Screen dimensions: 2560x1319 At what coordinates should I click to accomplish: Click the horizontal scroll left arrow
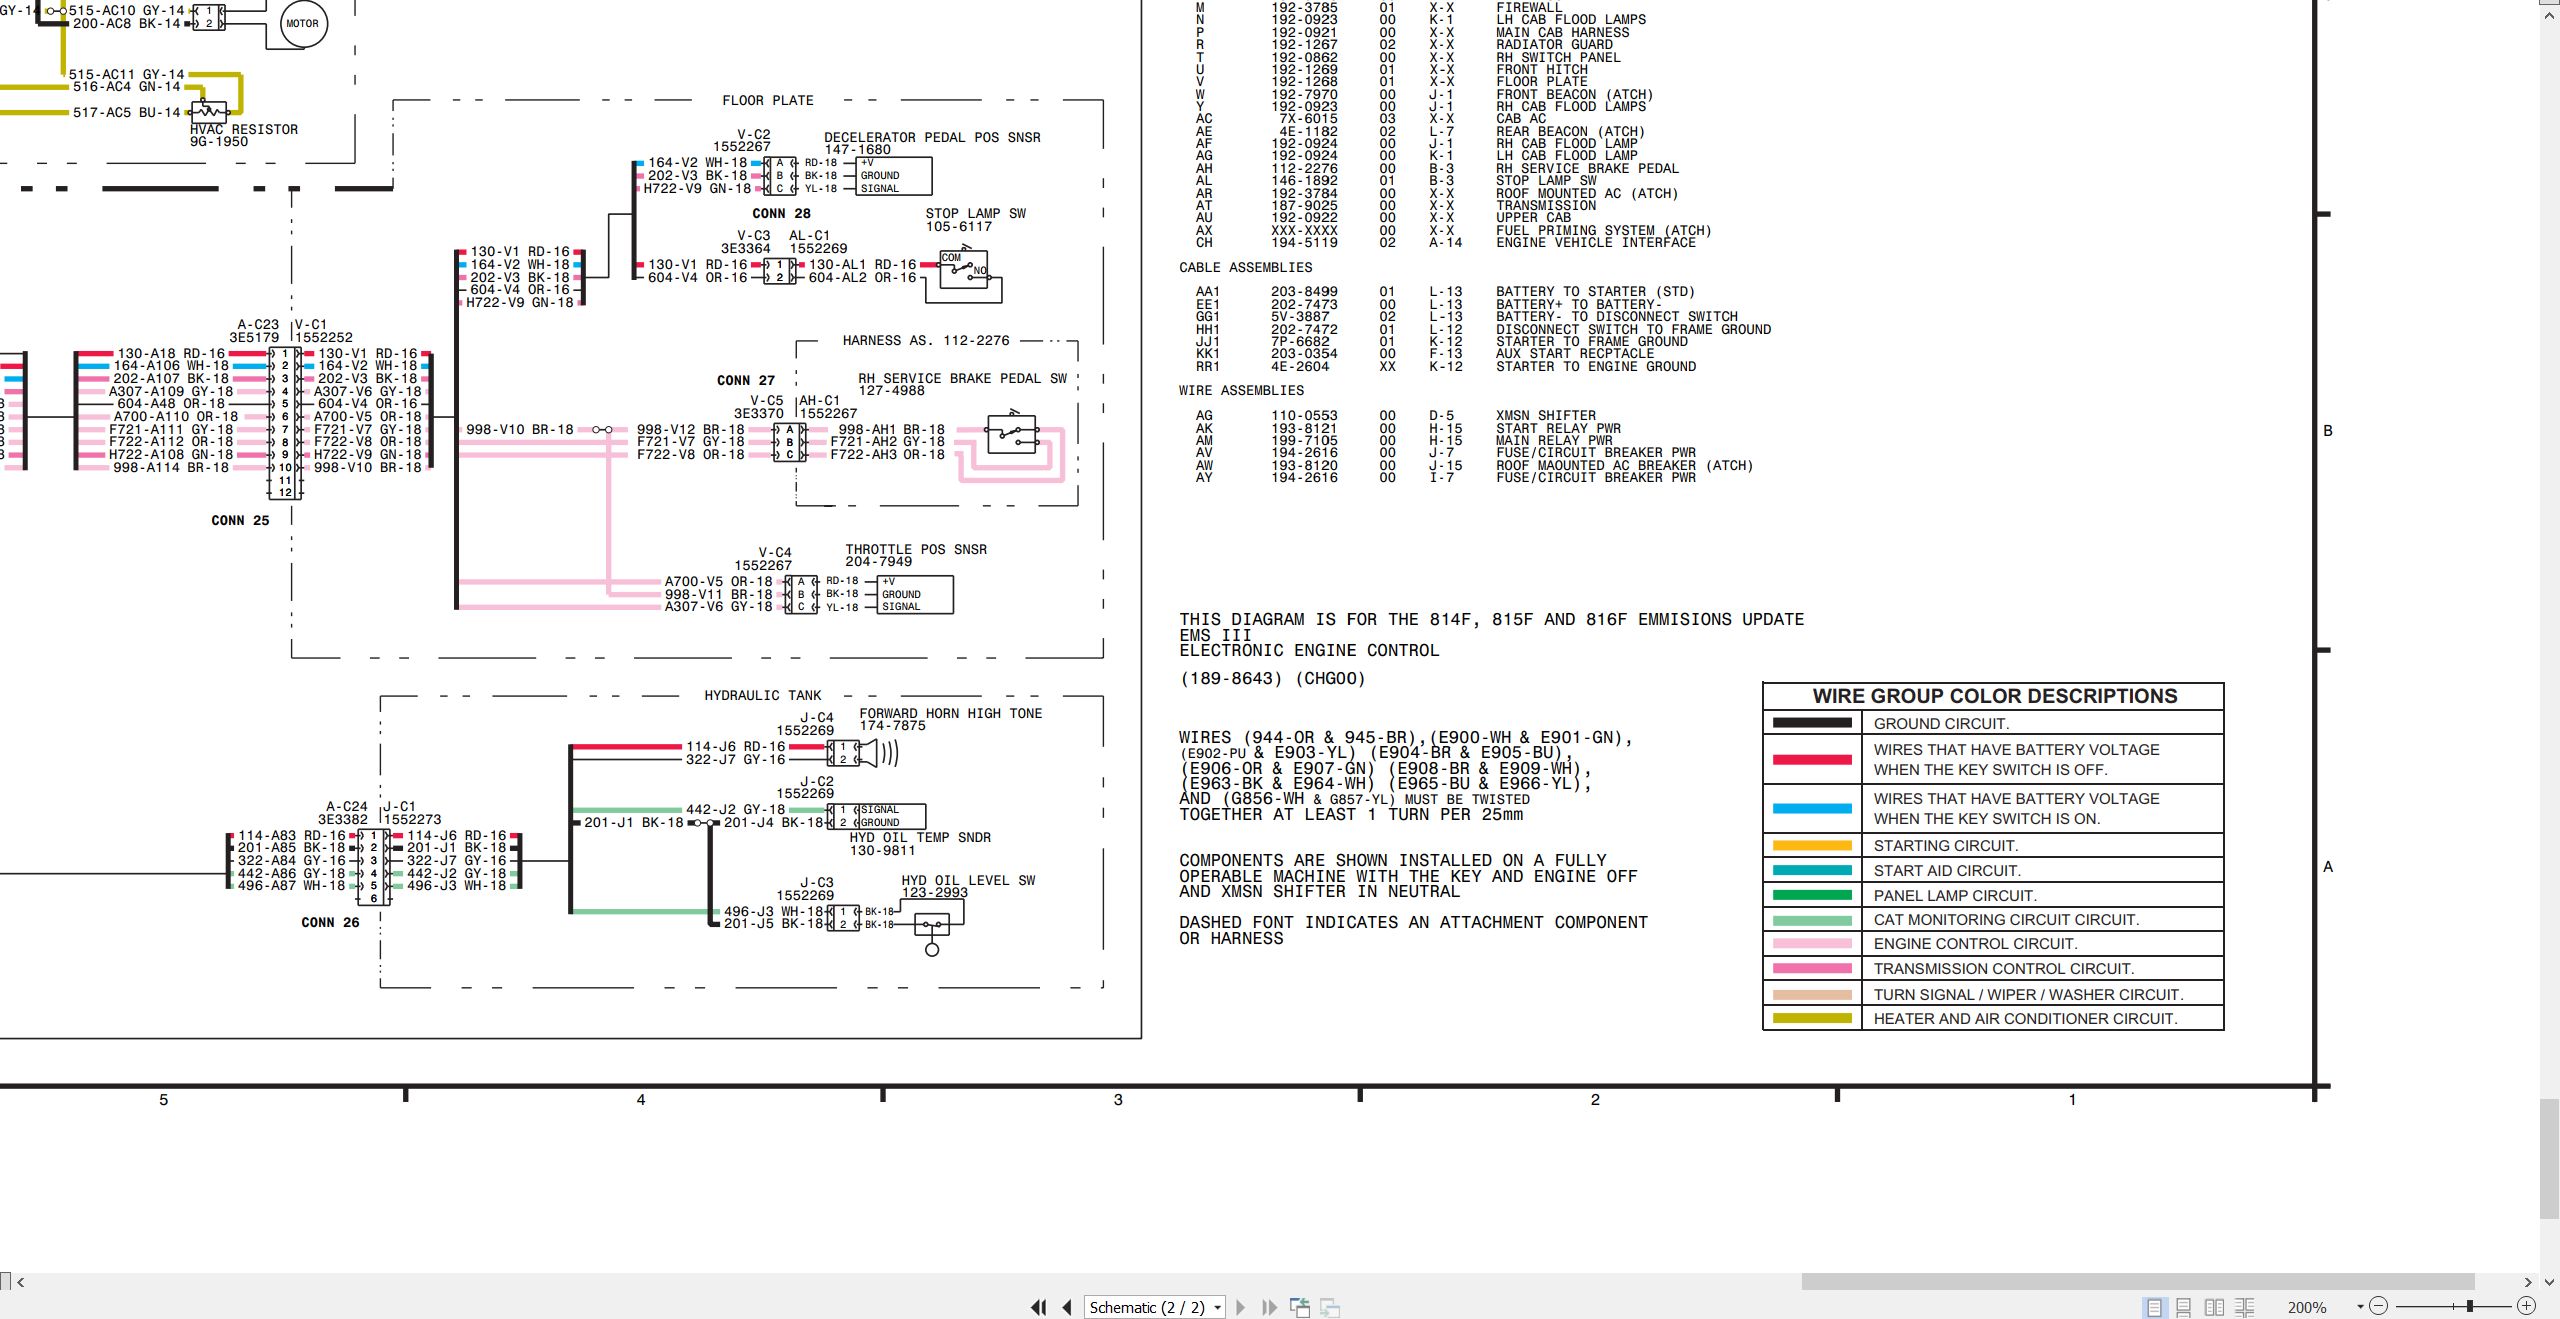click(x=21, y=1282)
